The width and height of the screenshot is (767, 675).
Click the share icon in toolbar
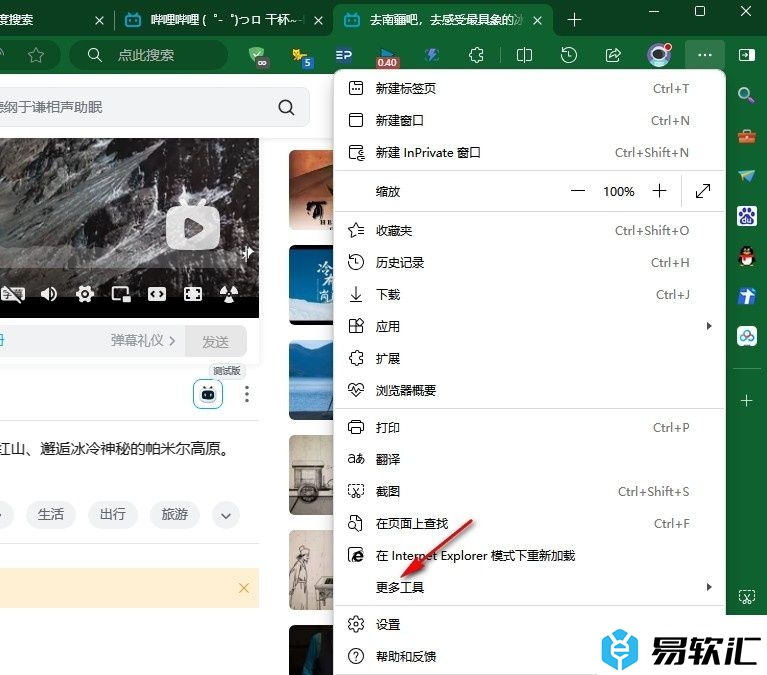point(613,55)
